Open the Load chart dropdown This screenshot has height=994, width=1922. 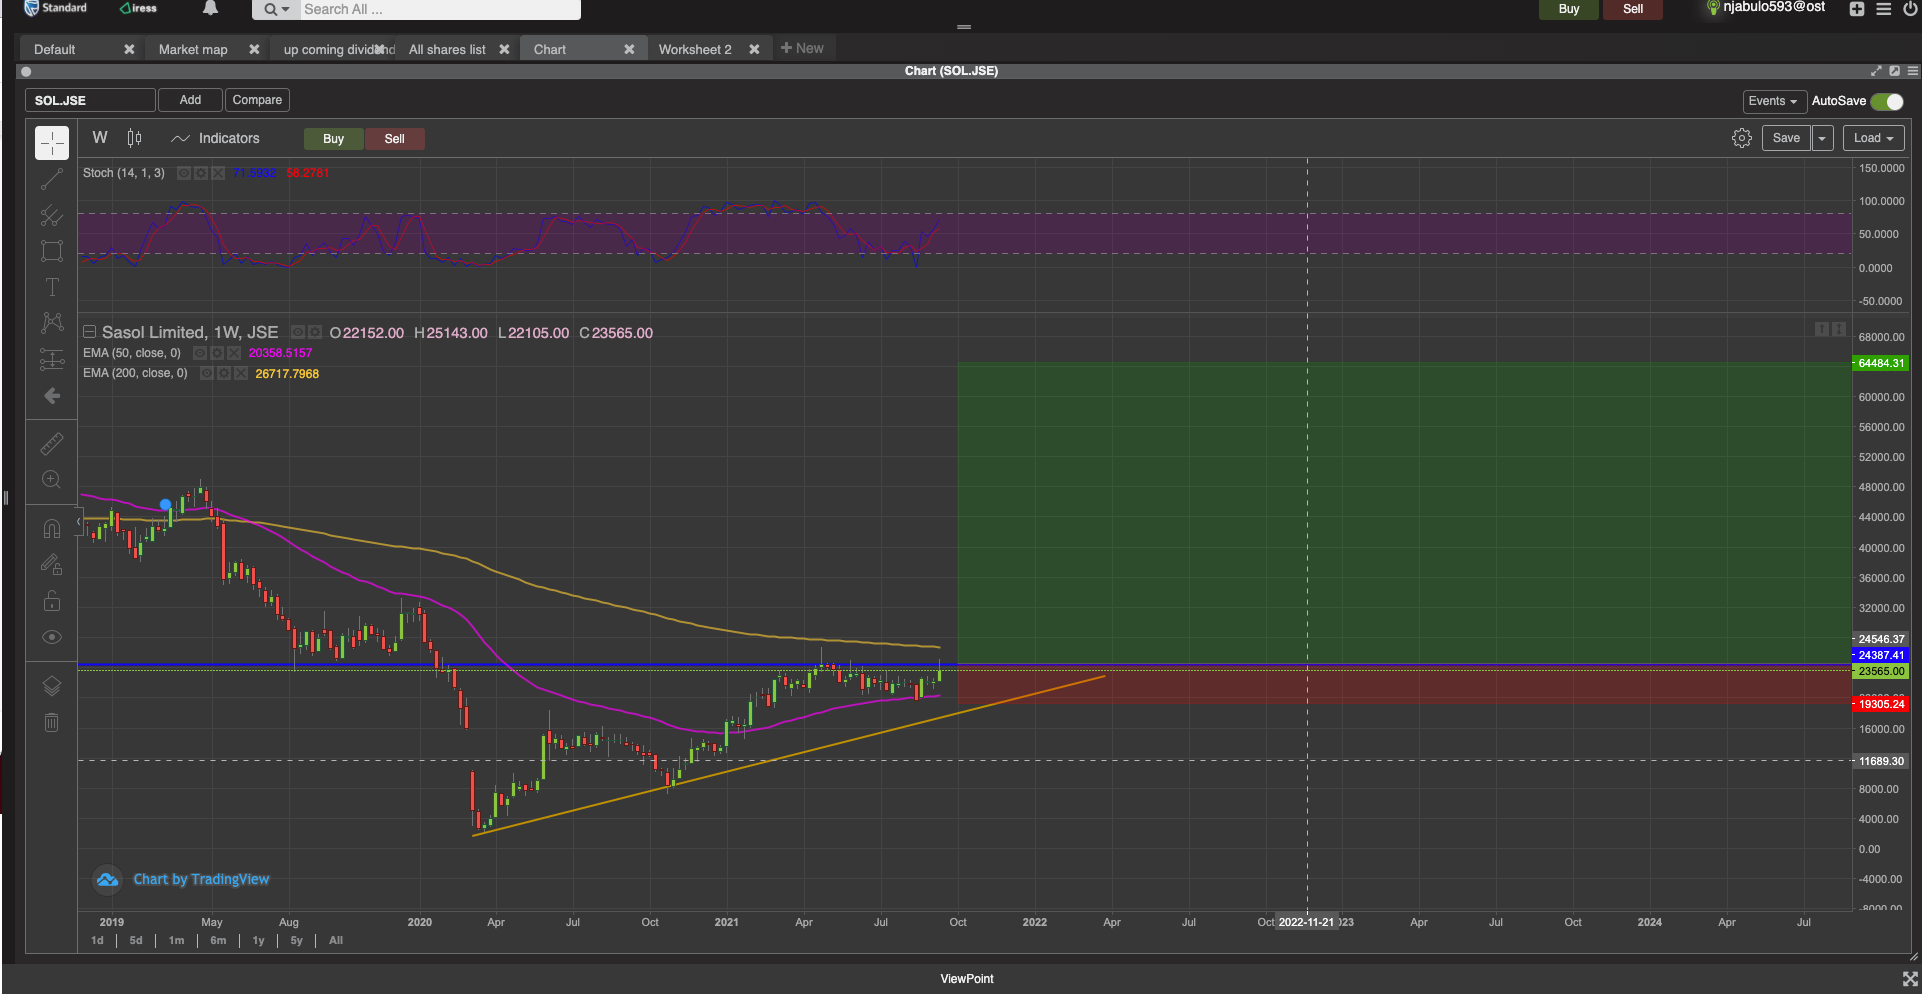(x=1873, y=139)
